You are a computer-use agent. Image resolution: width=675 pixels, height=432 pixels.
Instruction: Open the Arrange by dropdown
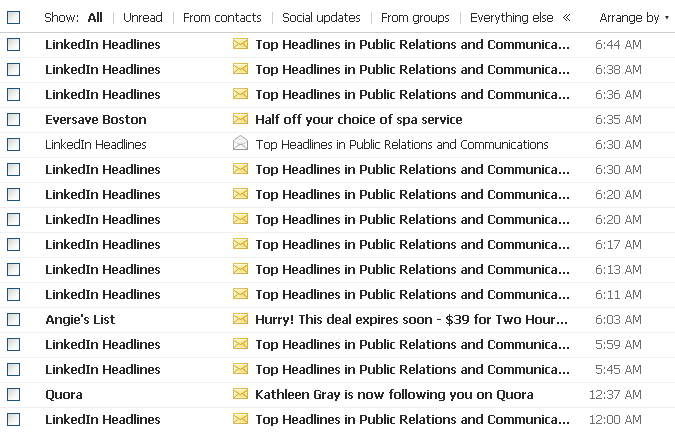[634, 18]
